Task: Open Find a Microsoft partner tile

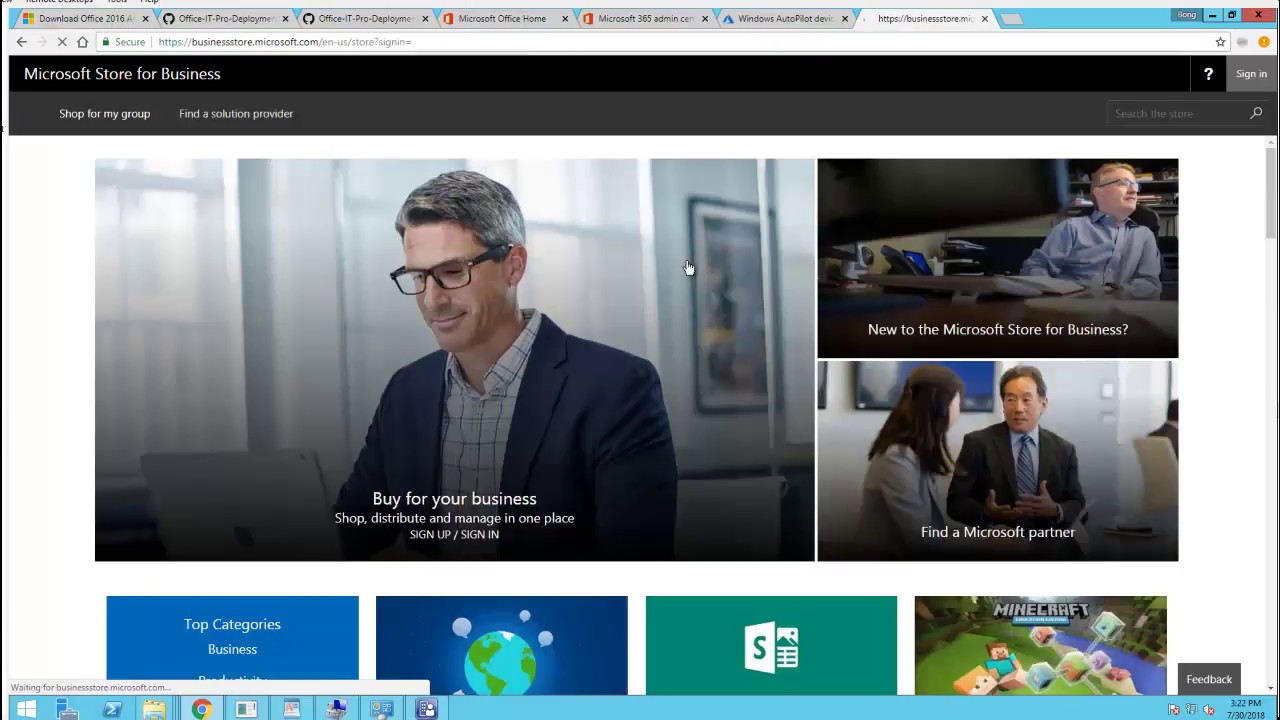Action: click(x=998, y=461)
